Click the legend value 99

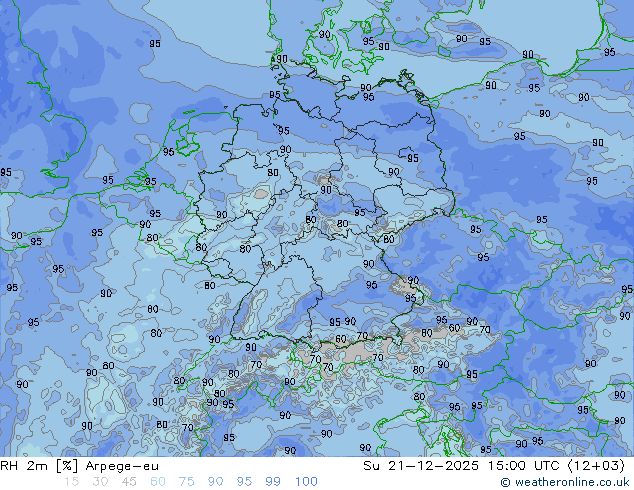point(273,482)
